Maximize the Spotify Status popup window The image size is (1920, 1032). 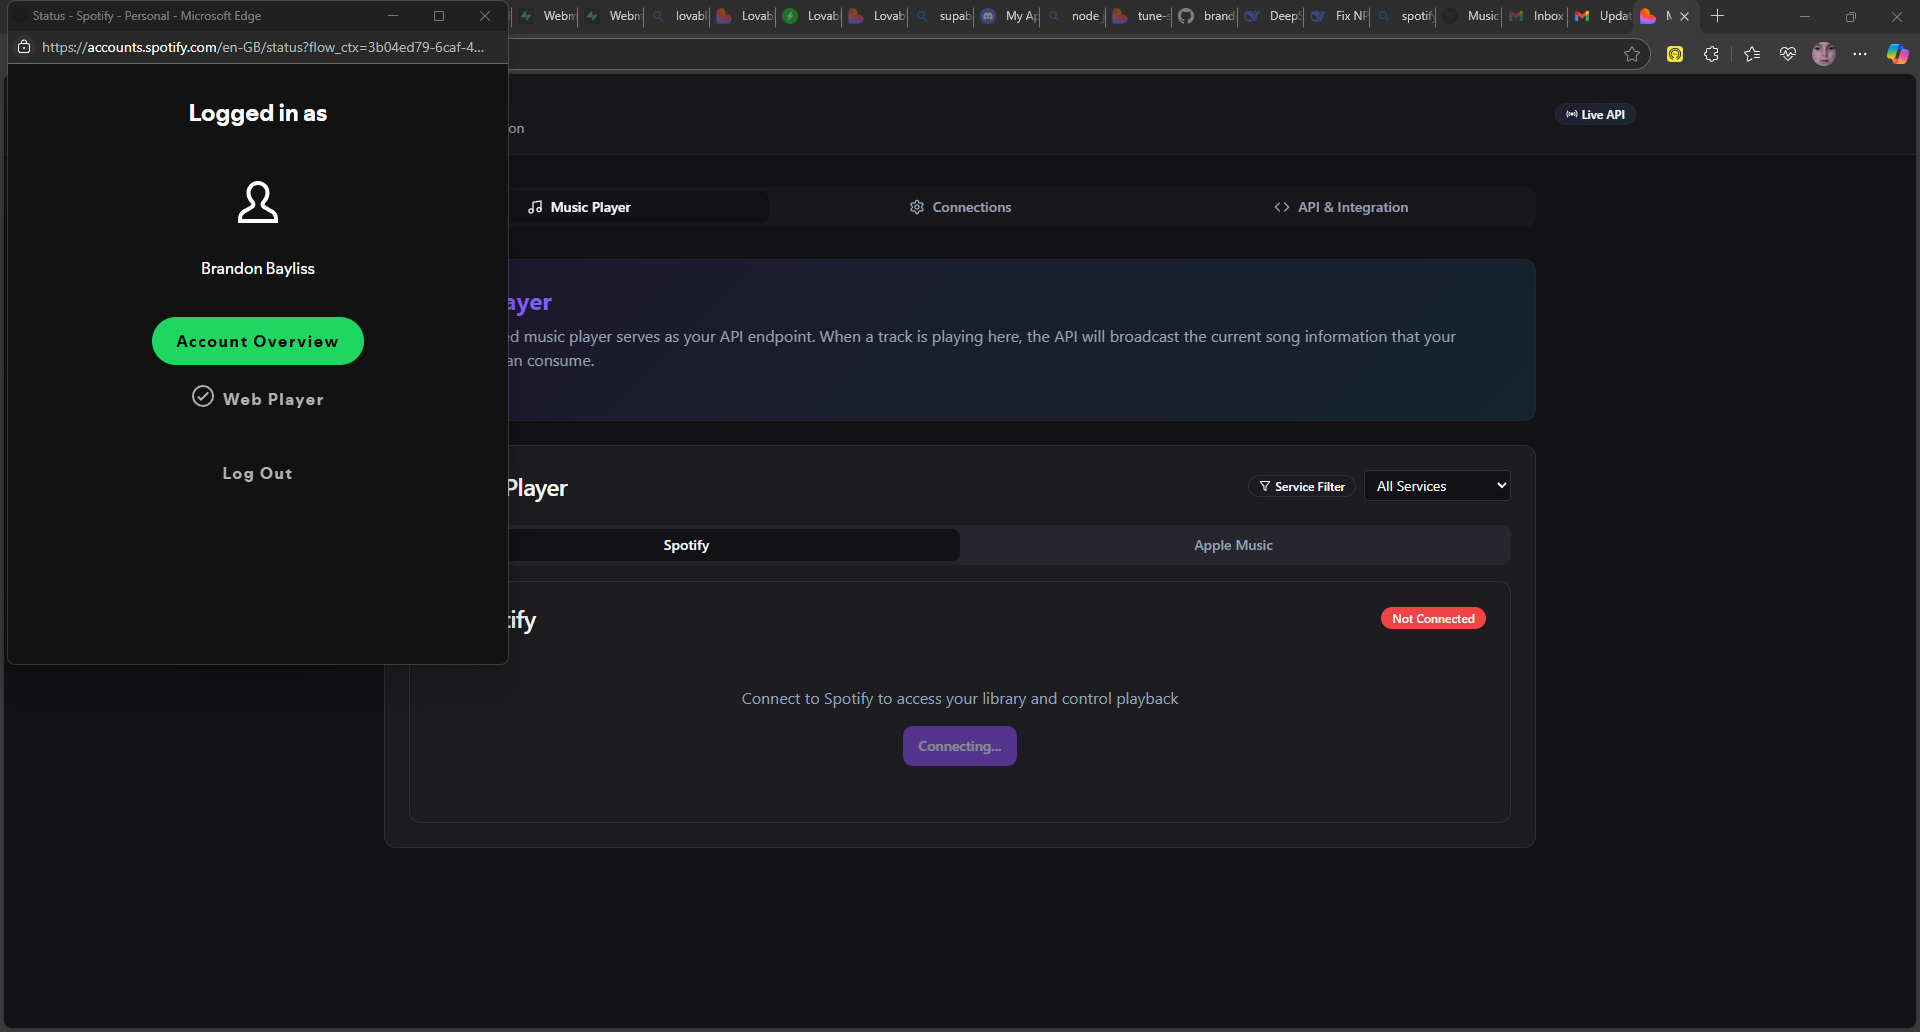pyautogui.click(x=439, y=16)
